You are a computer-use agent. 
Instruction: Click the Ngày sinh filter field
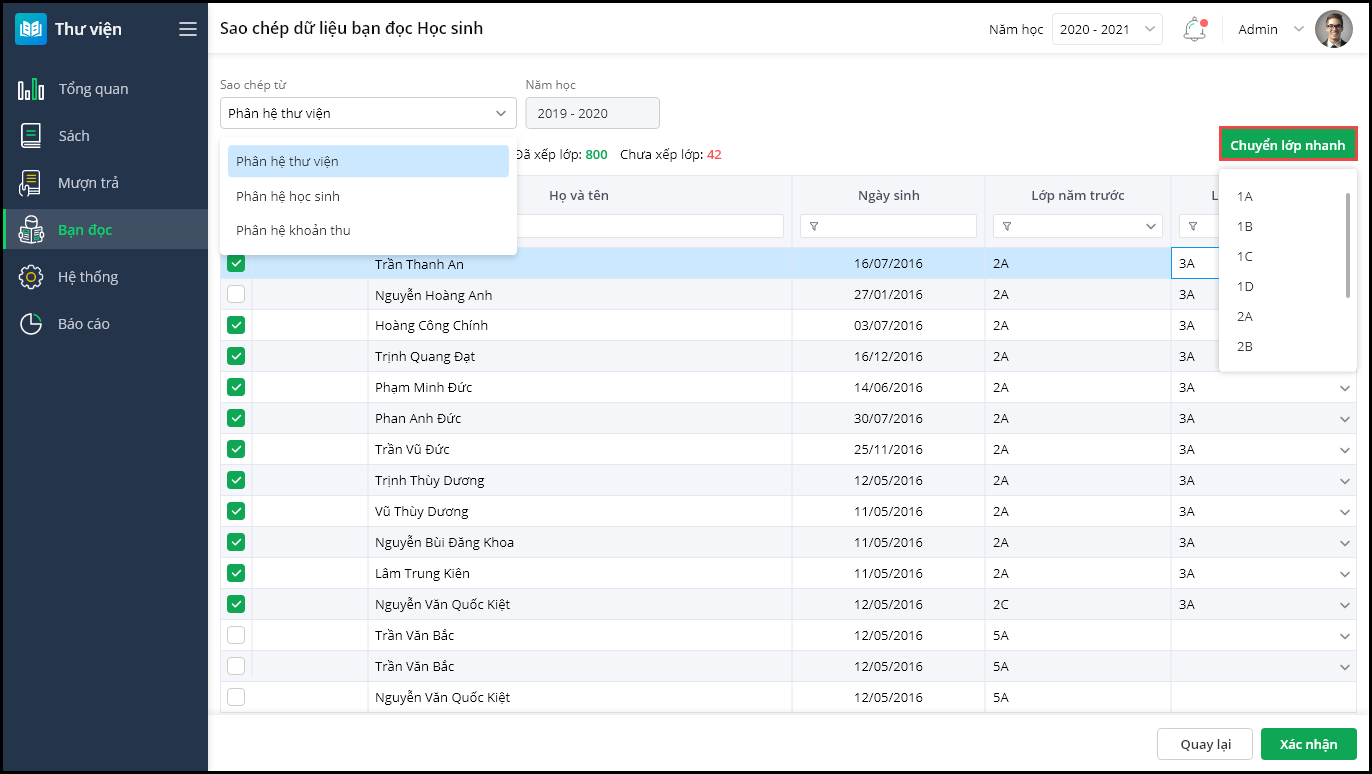[888, 227]
